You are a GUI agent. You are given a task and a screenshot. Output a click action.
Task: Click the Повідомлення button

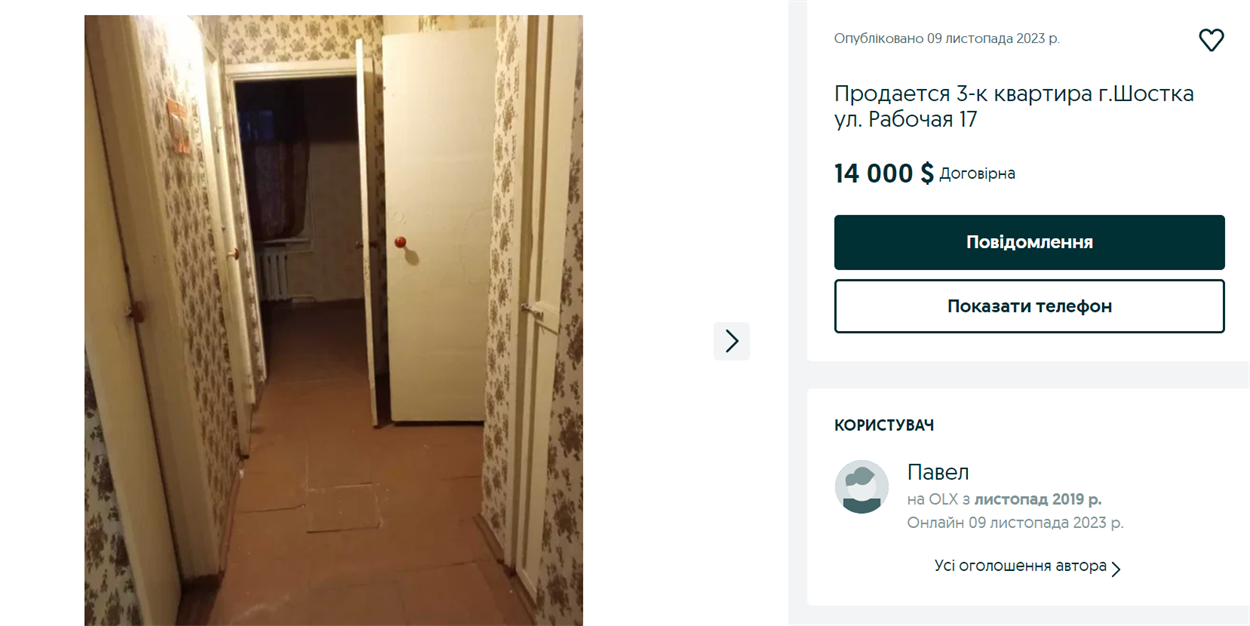[1029, 242]
